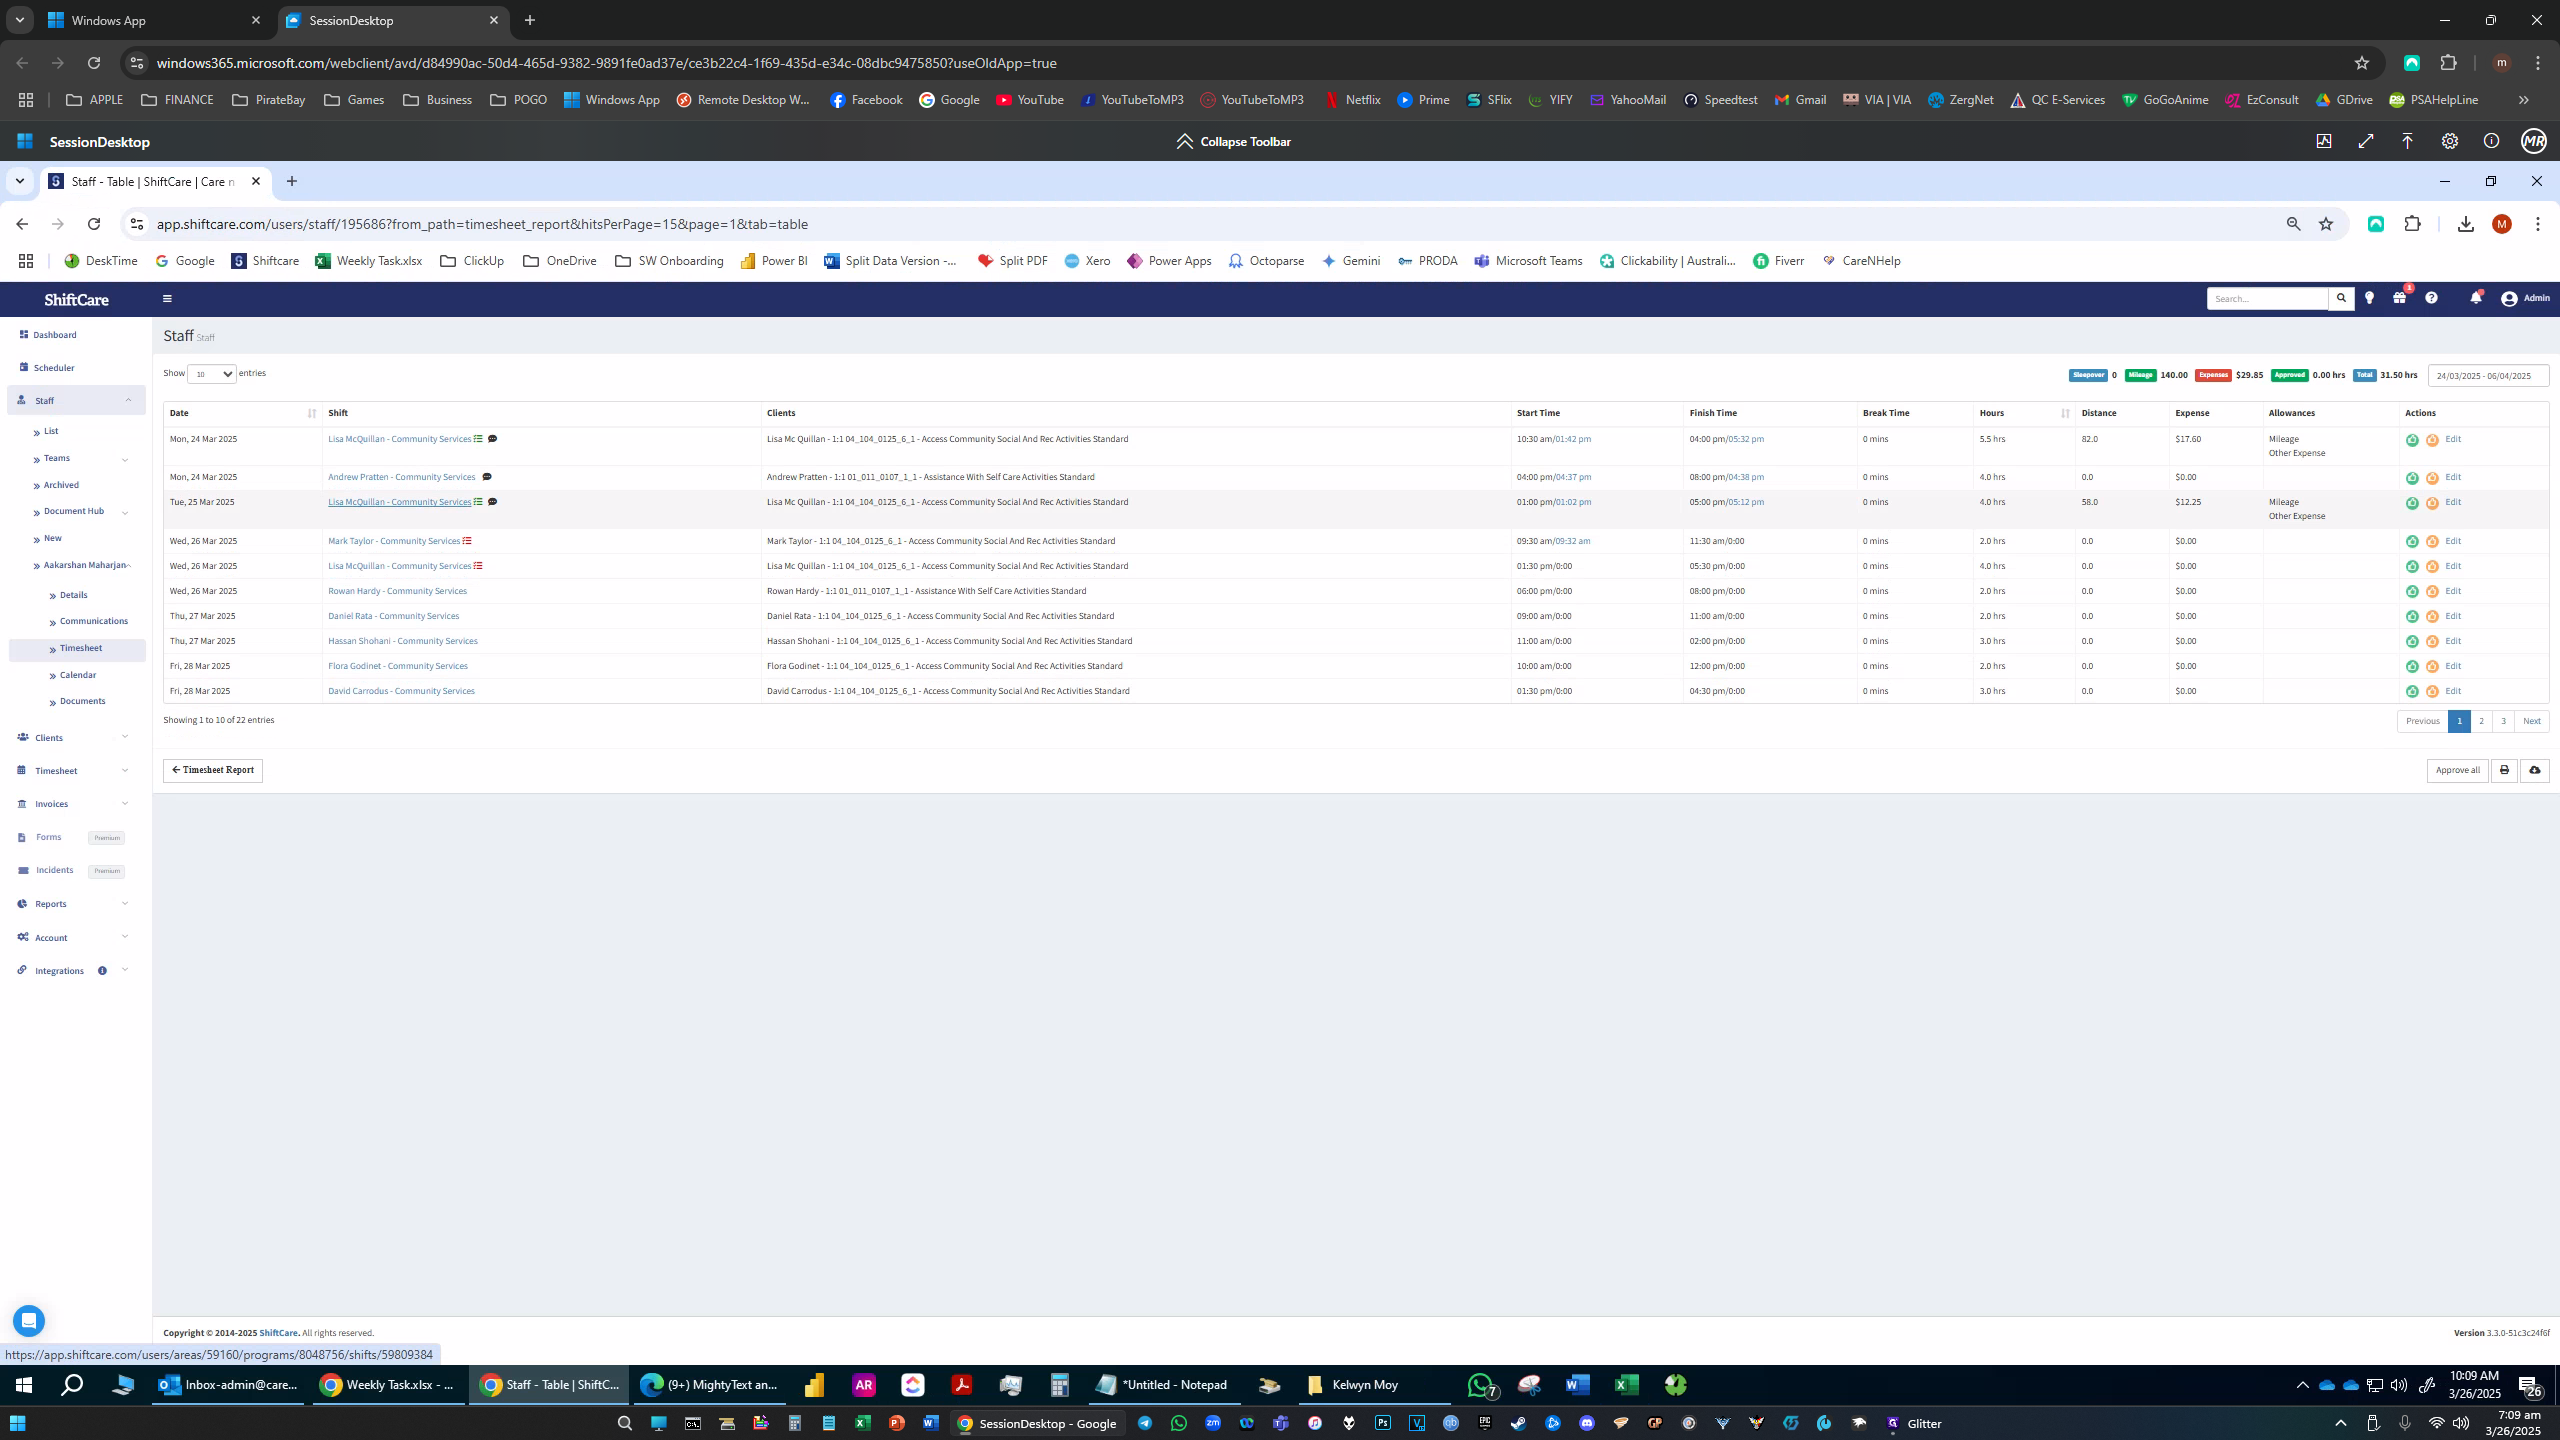Click the cloud download button below table
2560x1440 pixels.
tap(2535, 770)
